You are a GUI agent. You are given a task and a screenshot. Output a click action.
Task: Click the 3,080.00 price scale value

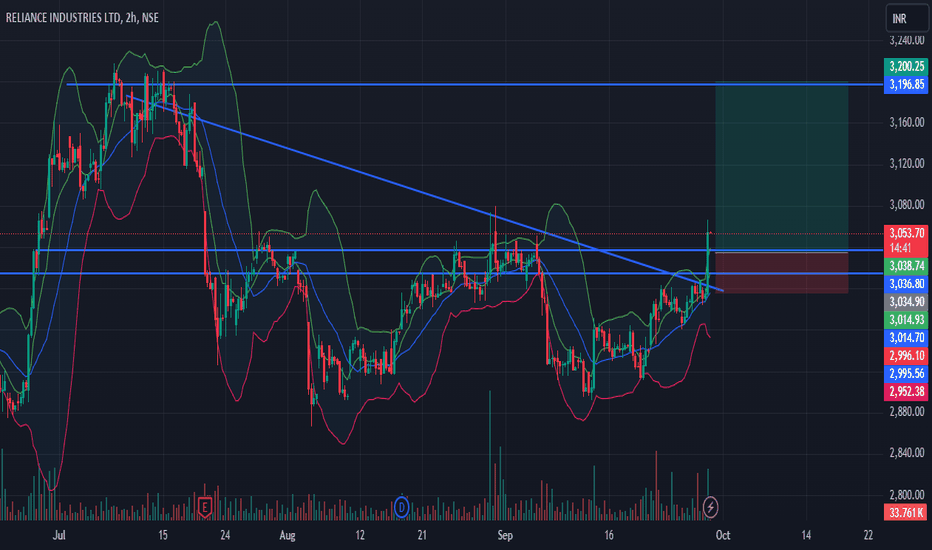click(906, 205)
